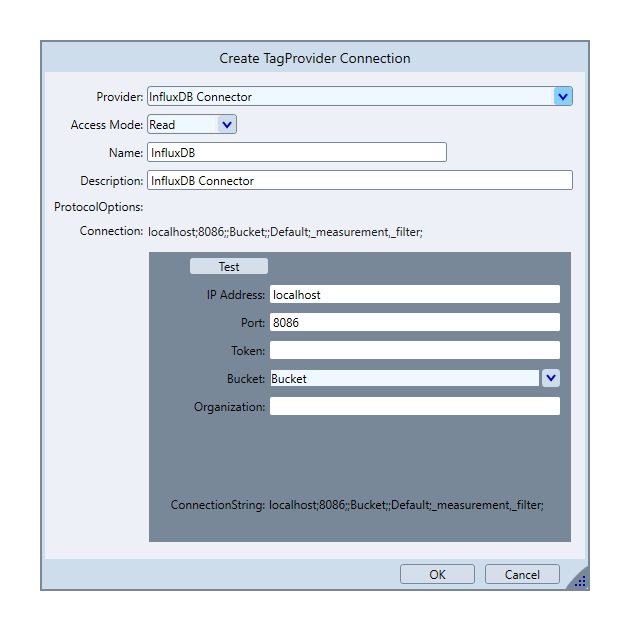Screen dimensions: 630x631
Task: Click the InfluxDB Connector provider combo box
Action: [x=350, y=97]
